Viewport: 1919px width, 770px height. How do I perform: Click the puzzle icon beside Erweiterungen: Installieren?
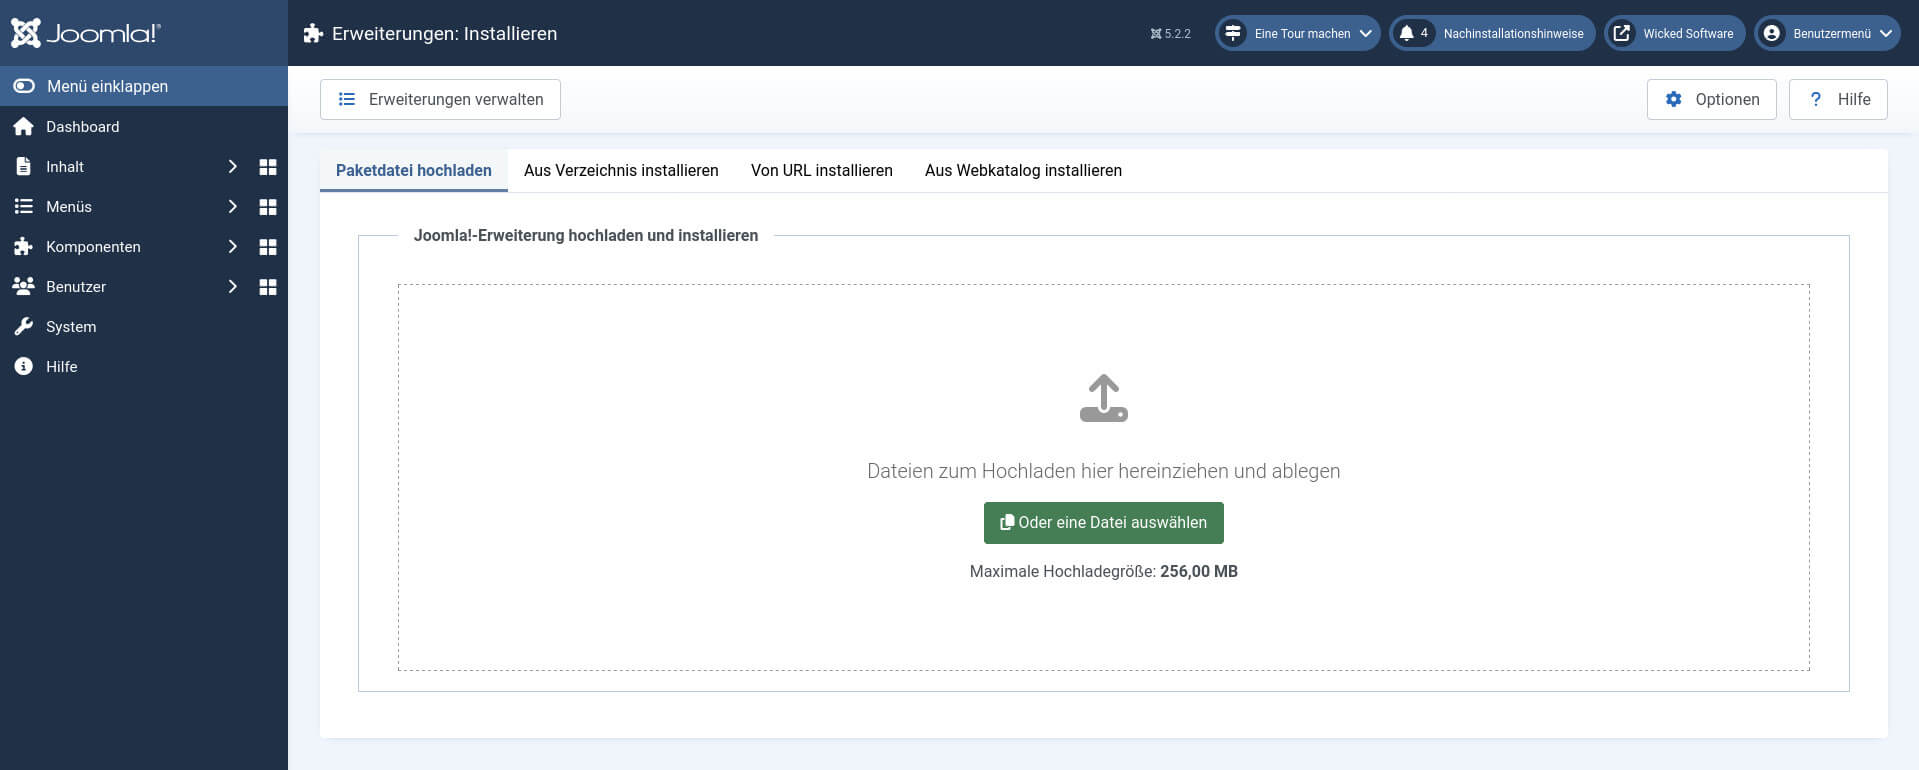coord(313,33)
